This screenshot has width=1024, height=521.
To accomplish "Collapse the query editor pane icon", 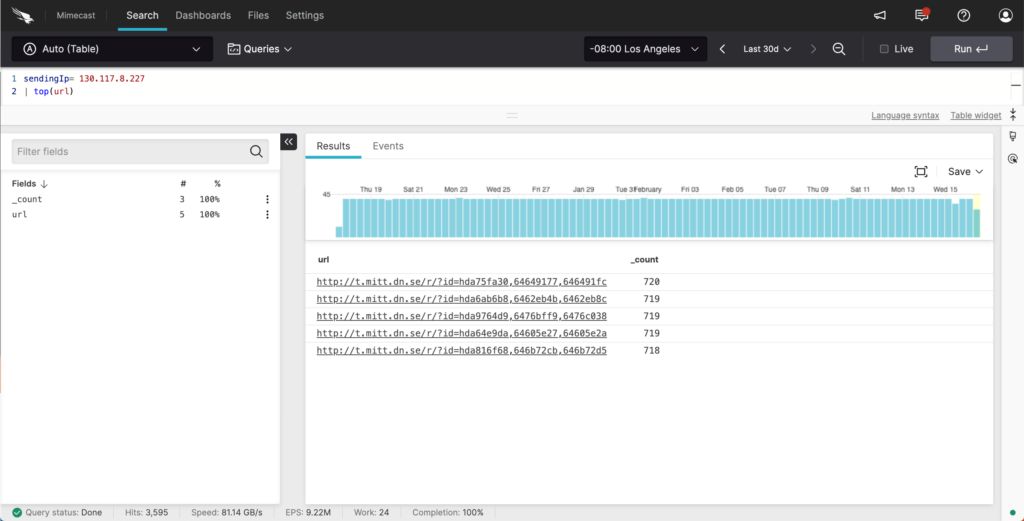I will (x=1013, y=115).
